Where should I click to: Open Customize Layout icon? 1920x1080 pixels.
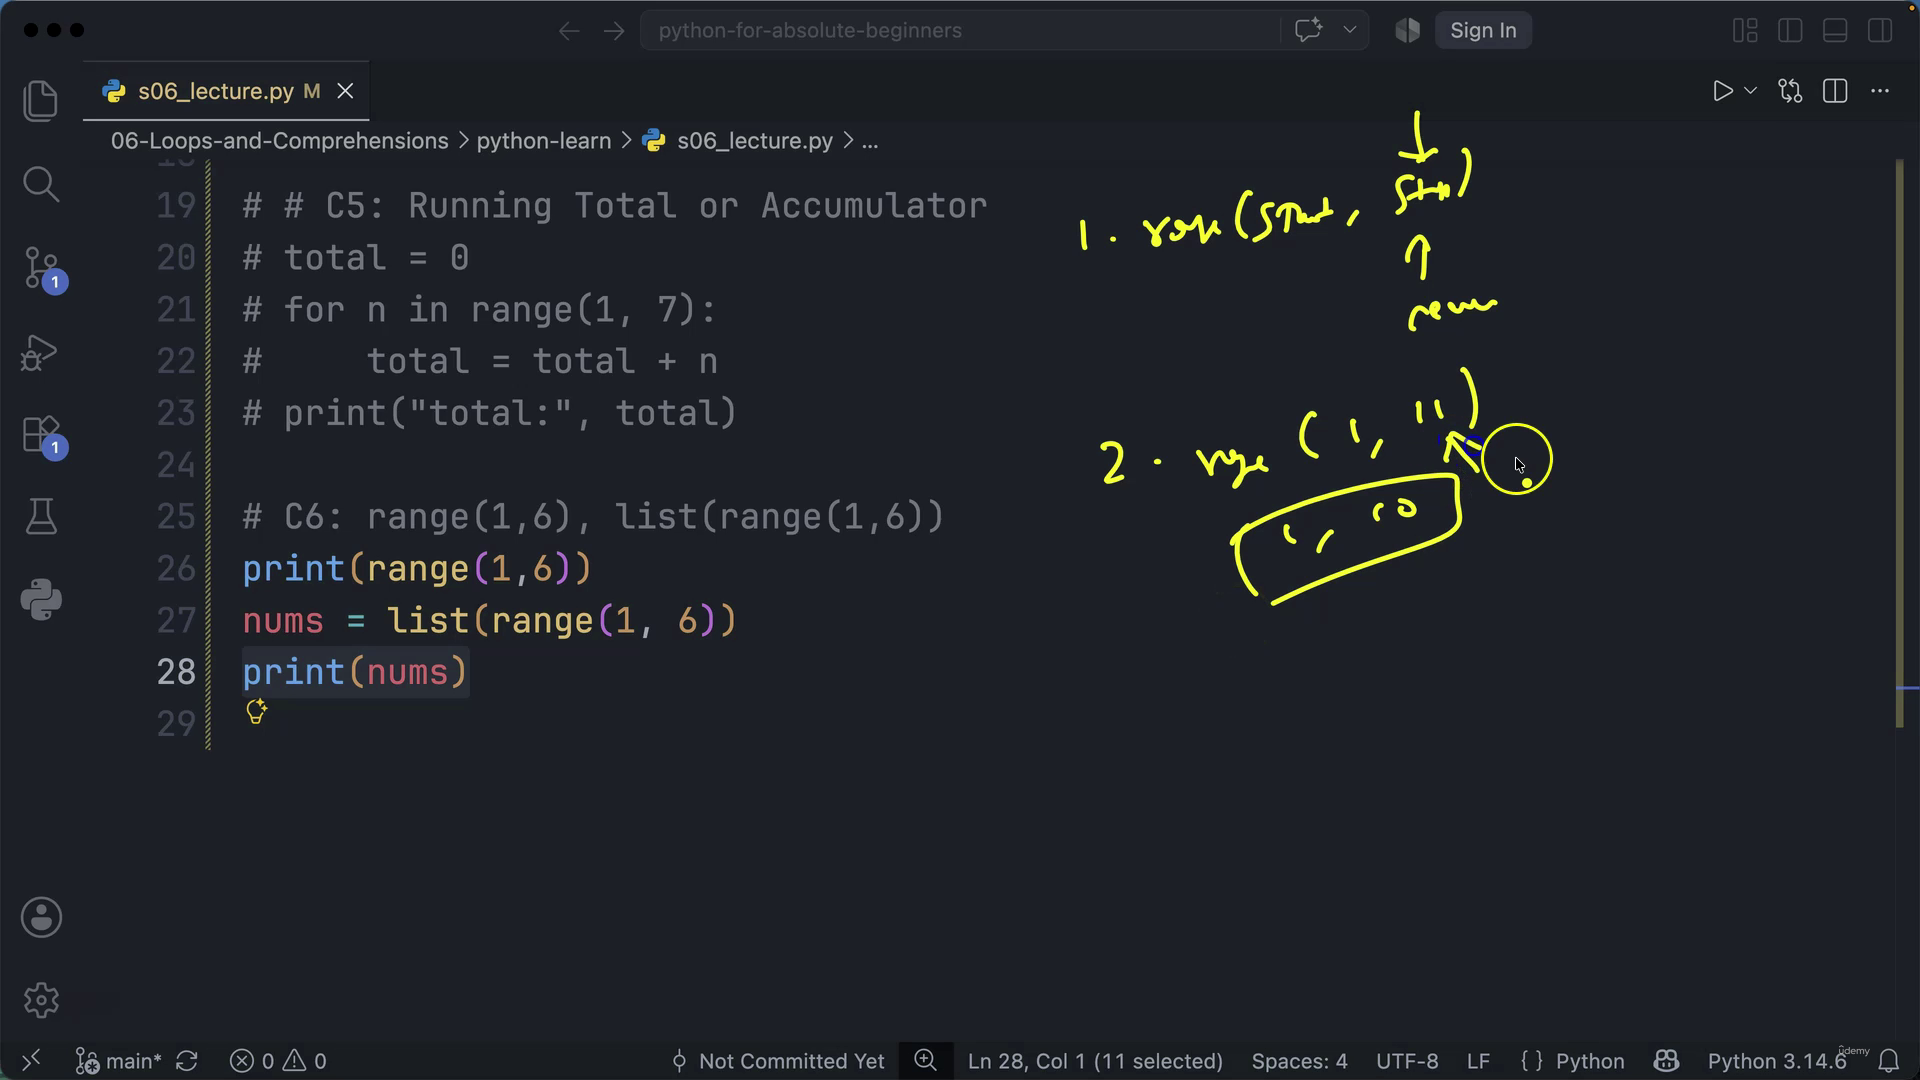[x=1745, y=31]
